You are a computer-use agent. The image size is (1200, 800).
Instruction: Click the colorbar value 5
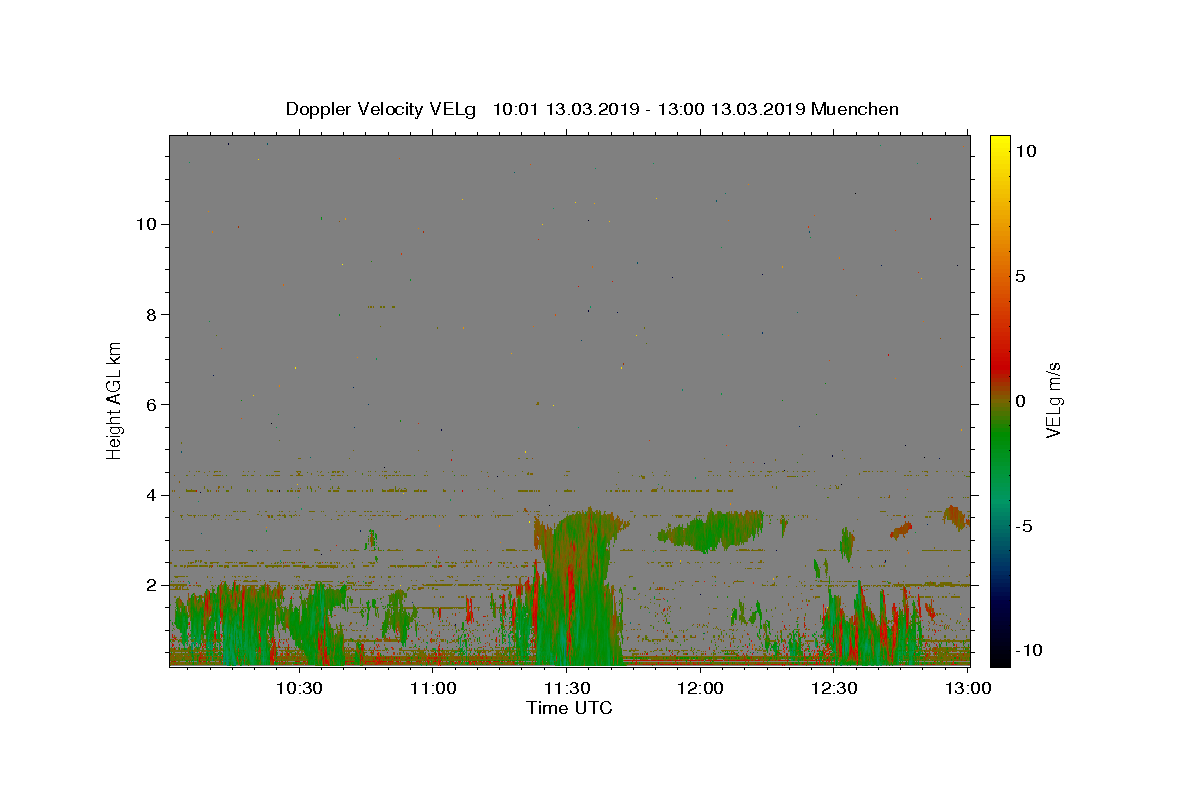coord(1020,276)
